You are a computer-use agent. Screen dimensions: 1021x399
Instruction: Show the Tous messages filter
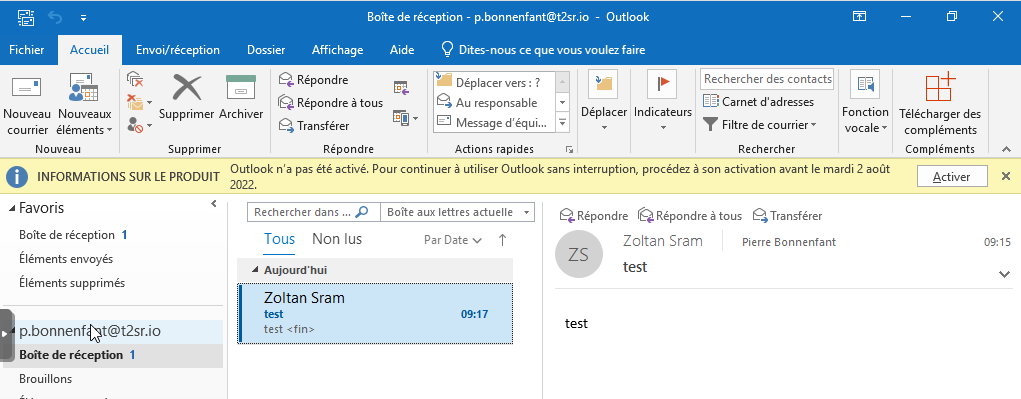click(x=279, y=239)
